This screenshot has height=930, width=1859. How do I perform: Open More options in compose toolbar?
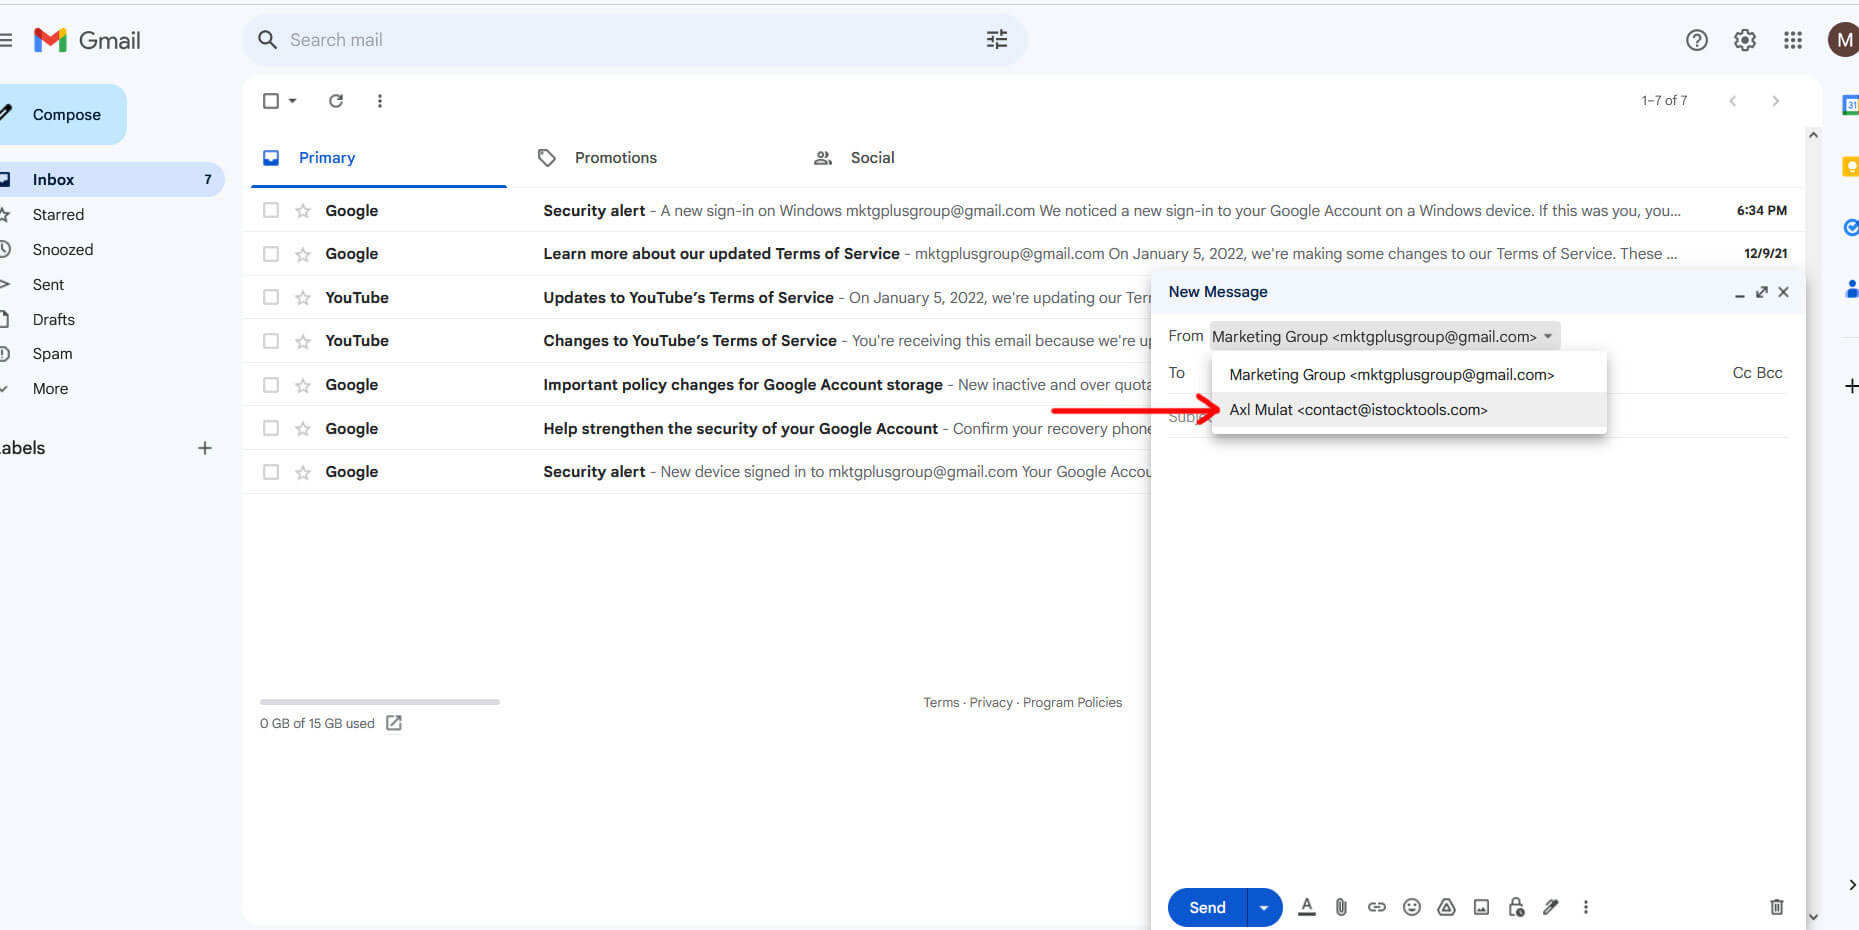1585,907
